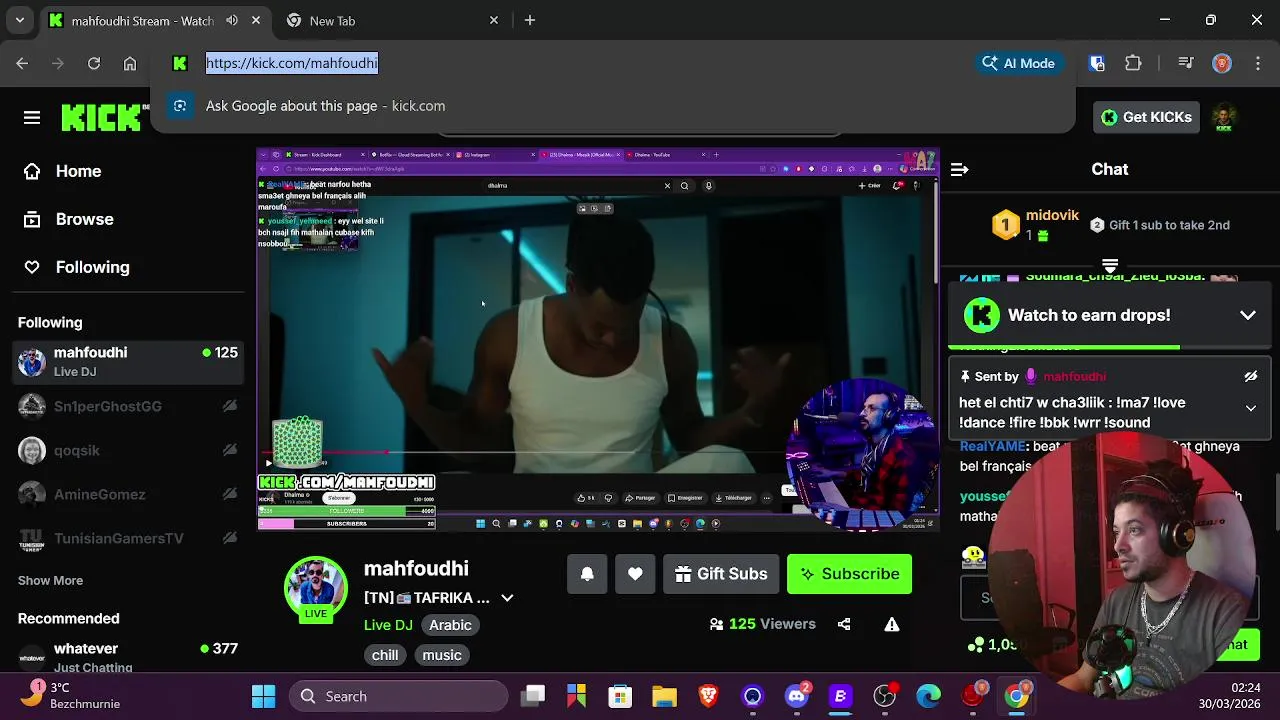The width and height of the screenshot is (1280, 720).
Task: Open AmineGomez offline channel
Action: (x=128, y=494)
